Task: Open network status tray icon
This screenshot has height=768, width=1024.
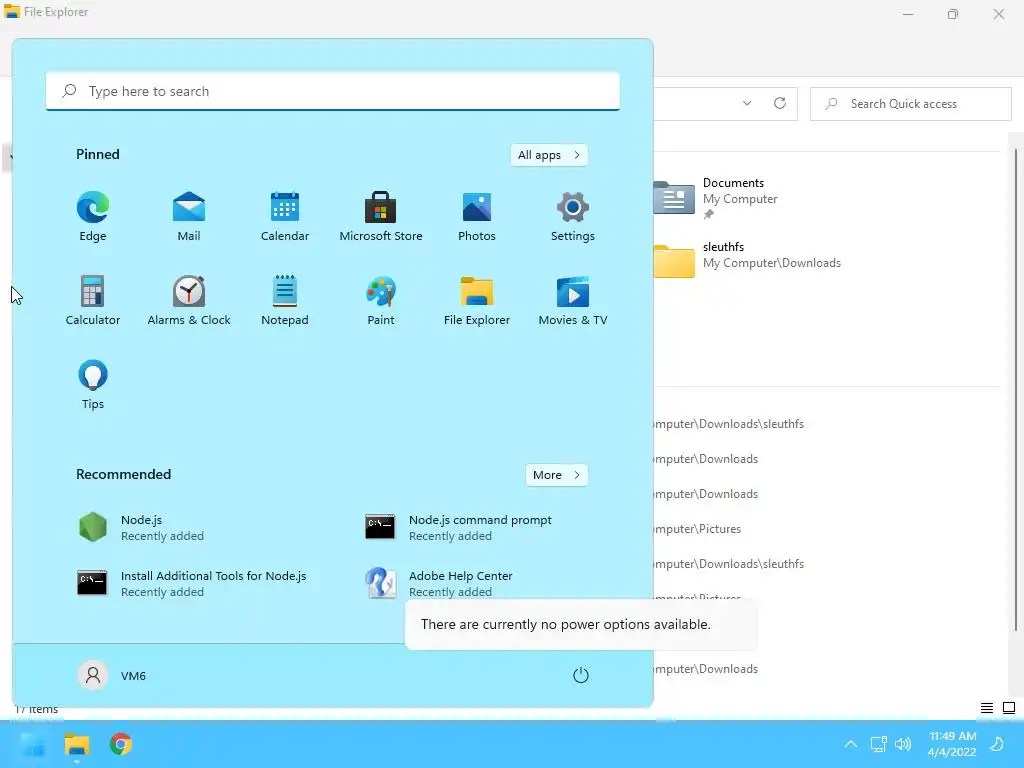Action: 878,744
